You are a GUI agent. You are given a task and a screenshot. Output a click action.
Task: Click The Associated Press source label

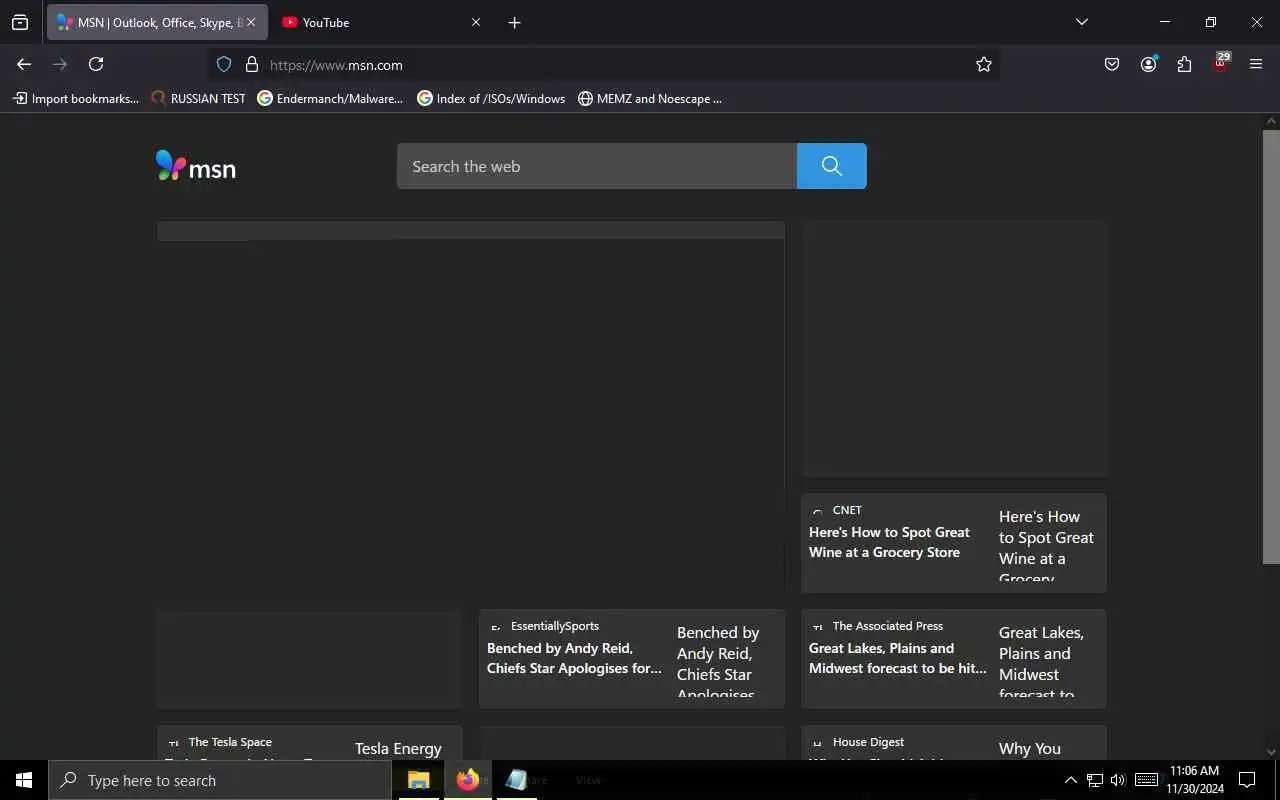(888, 626)
